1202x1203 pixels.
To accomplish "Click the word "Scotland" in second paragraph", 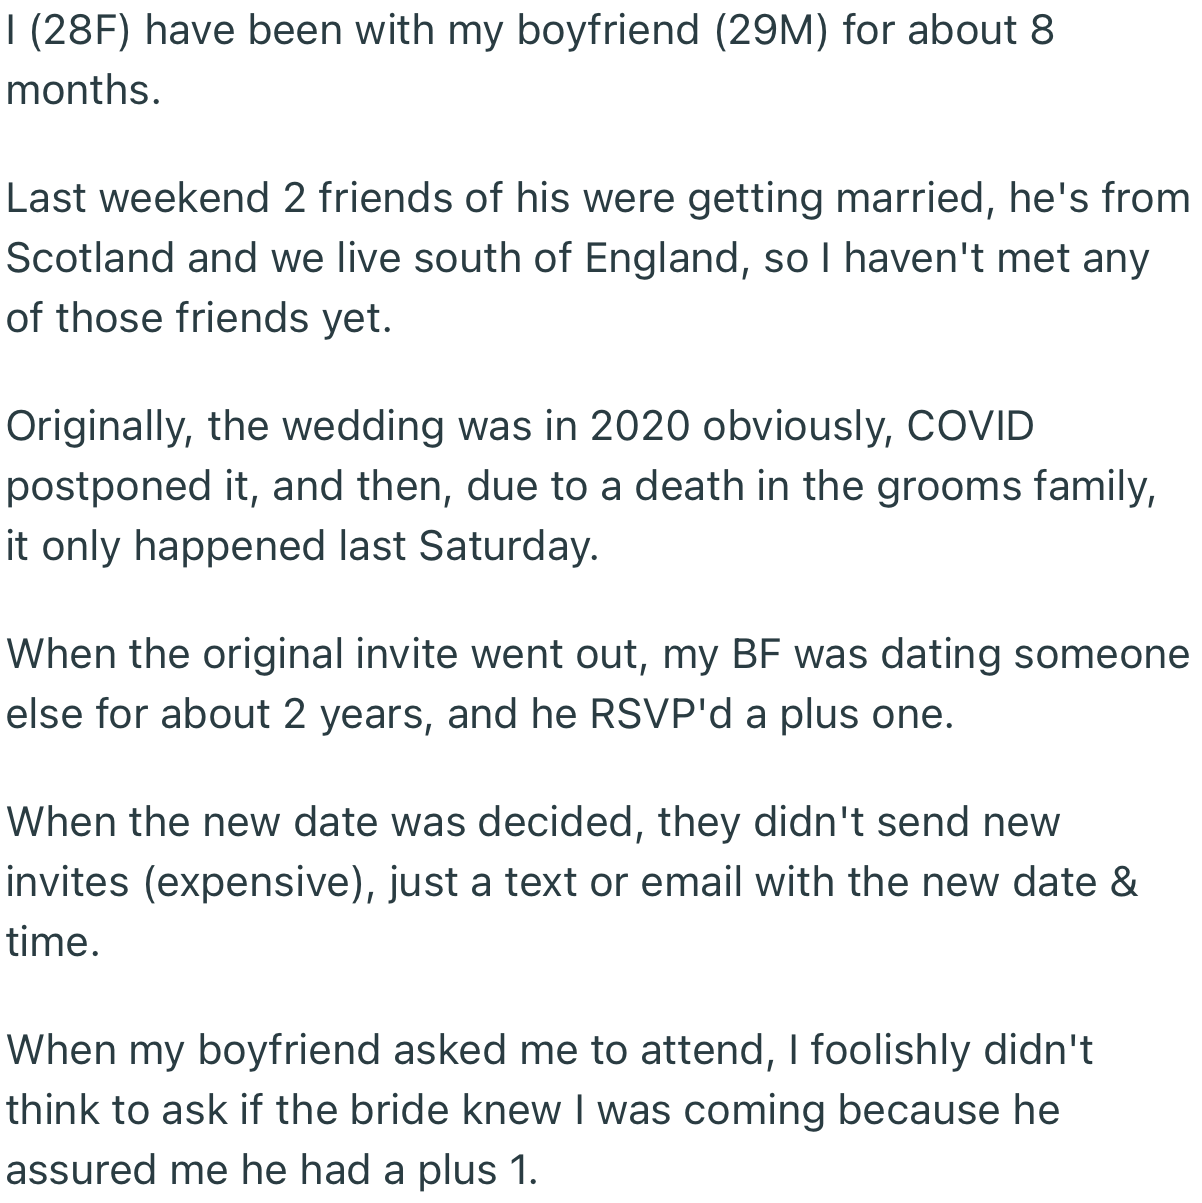I will pyautogui.click(x=91, y=258).
